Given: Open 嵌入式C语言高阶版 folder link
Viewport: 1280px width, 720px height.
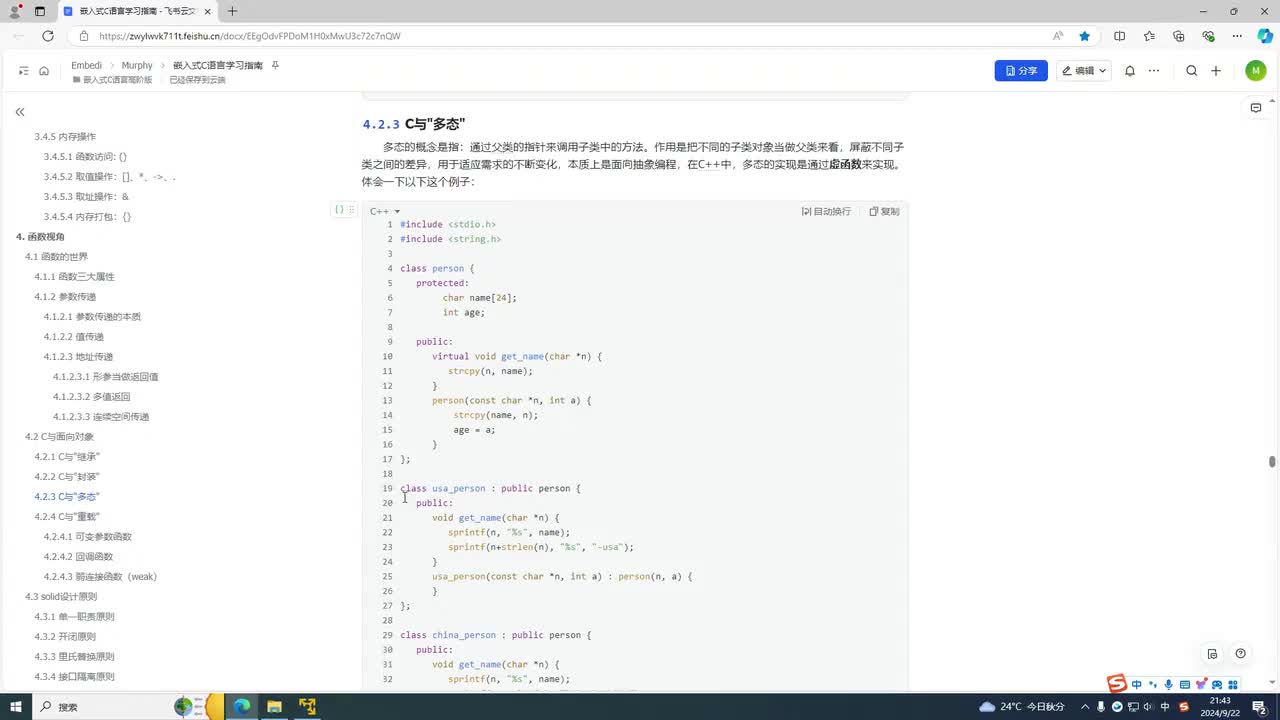Looking at the screenshot, I should [x=113, y=80].
